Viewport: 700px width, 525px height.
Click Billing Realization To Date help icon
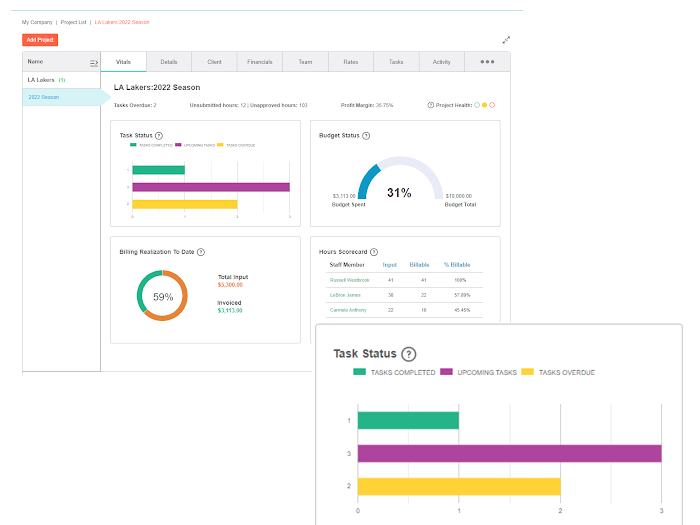click(x=201, y=252)
